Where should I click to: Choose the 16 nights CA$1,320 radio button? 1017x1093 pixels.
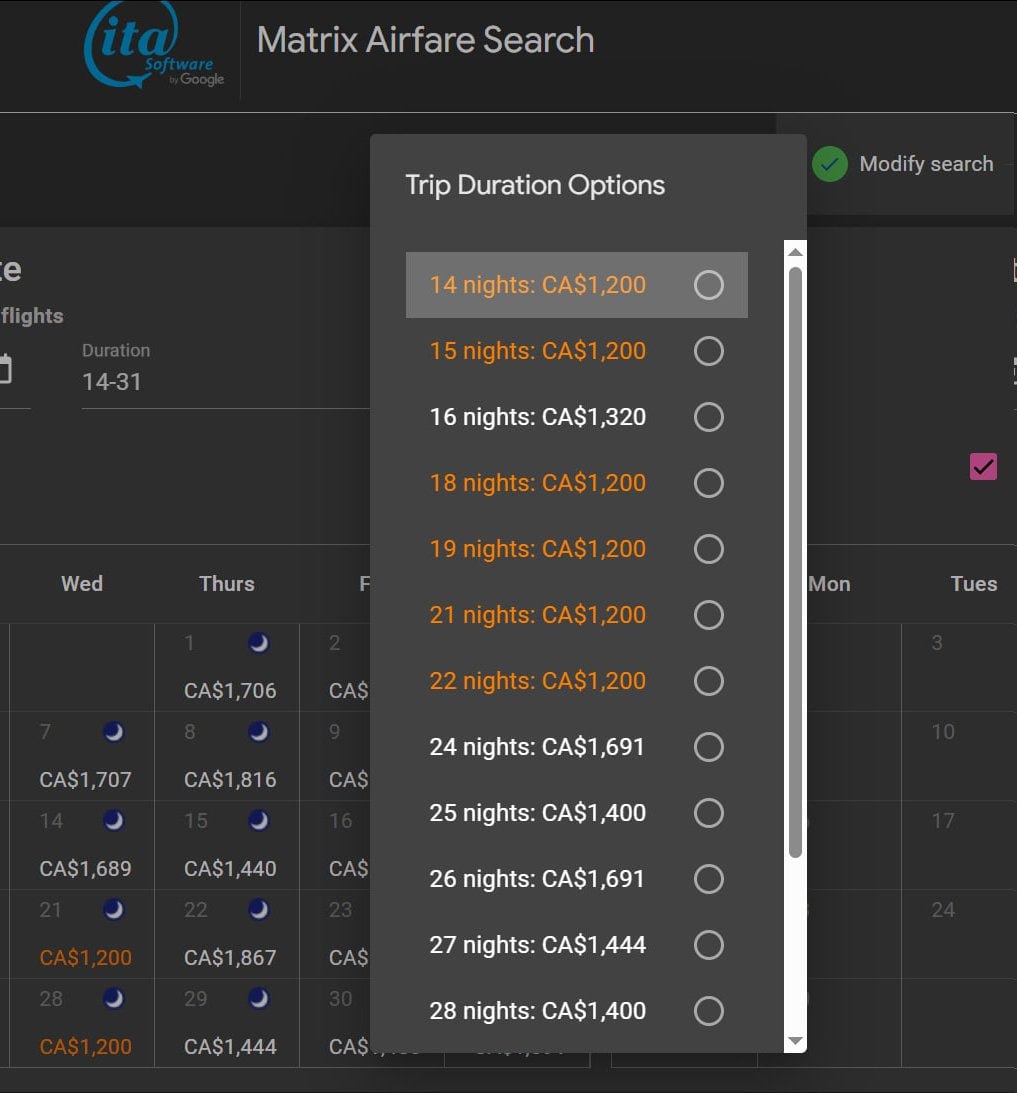point(709,417)
